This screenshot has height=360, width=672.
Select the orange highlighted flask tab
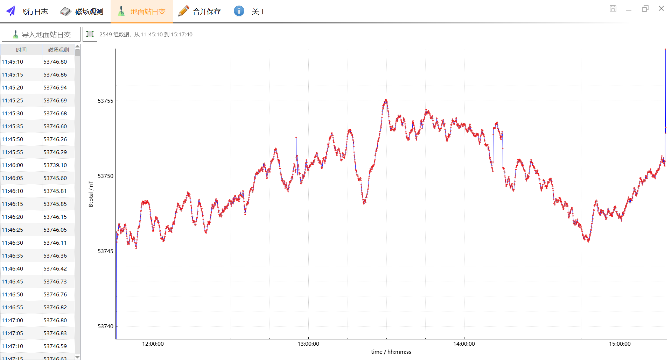point(142,11)
